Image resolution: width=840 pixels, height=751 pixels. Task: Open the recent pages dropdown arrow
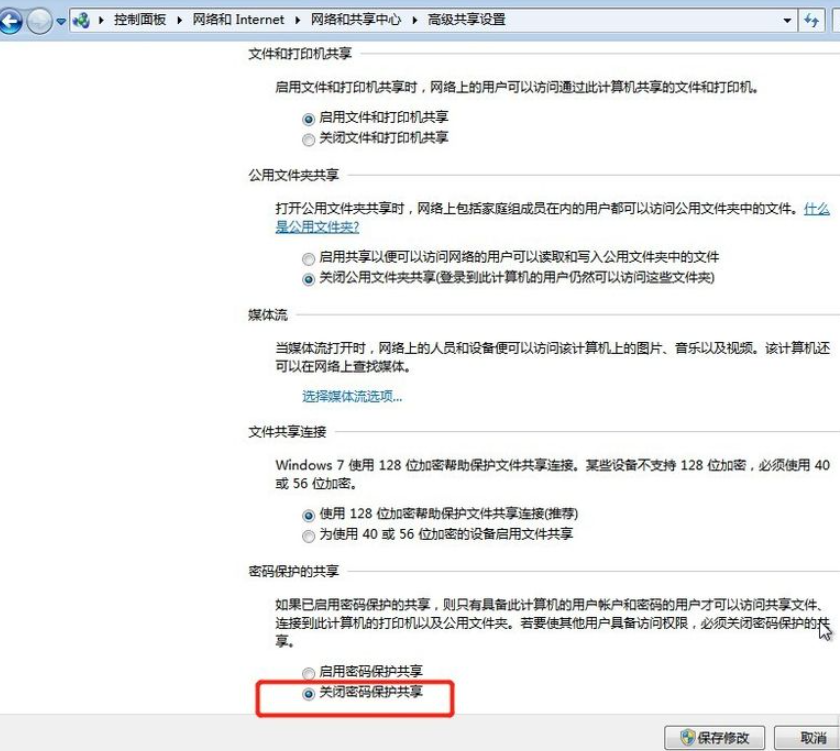pos(61,21)
